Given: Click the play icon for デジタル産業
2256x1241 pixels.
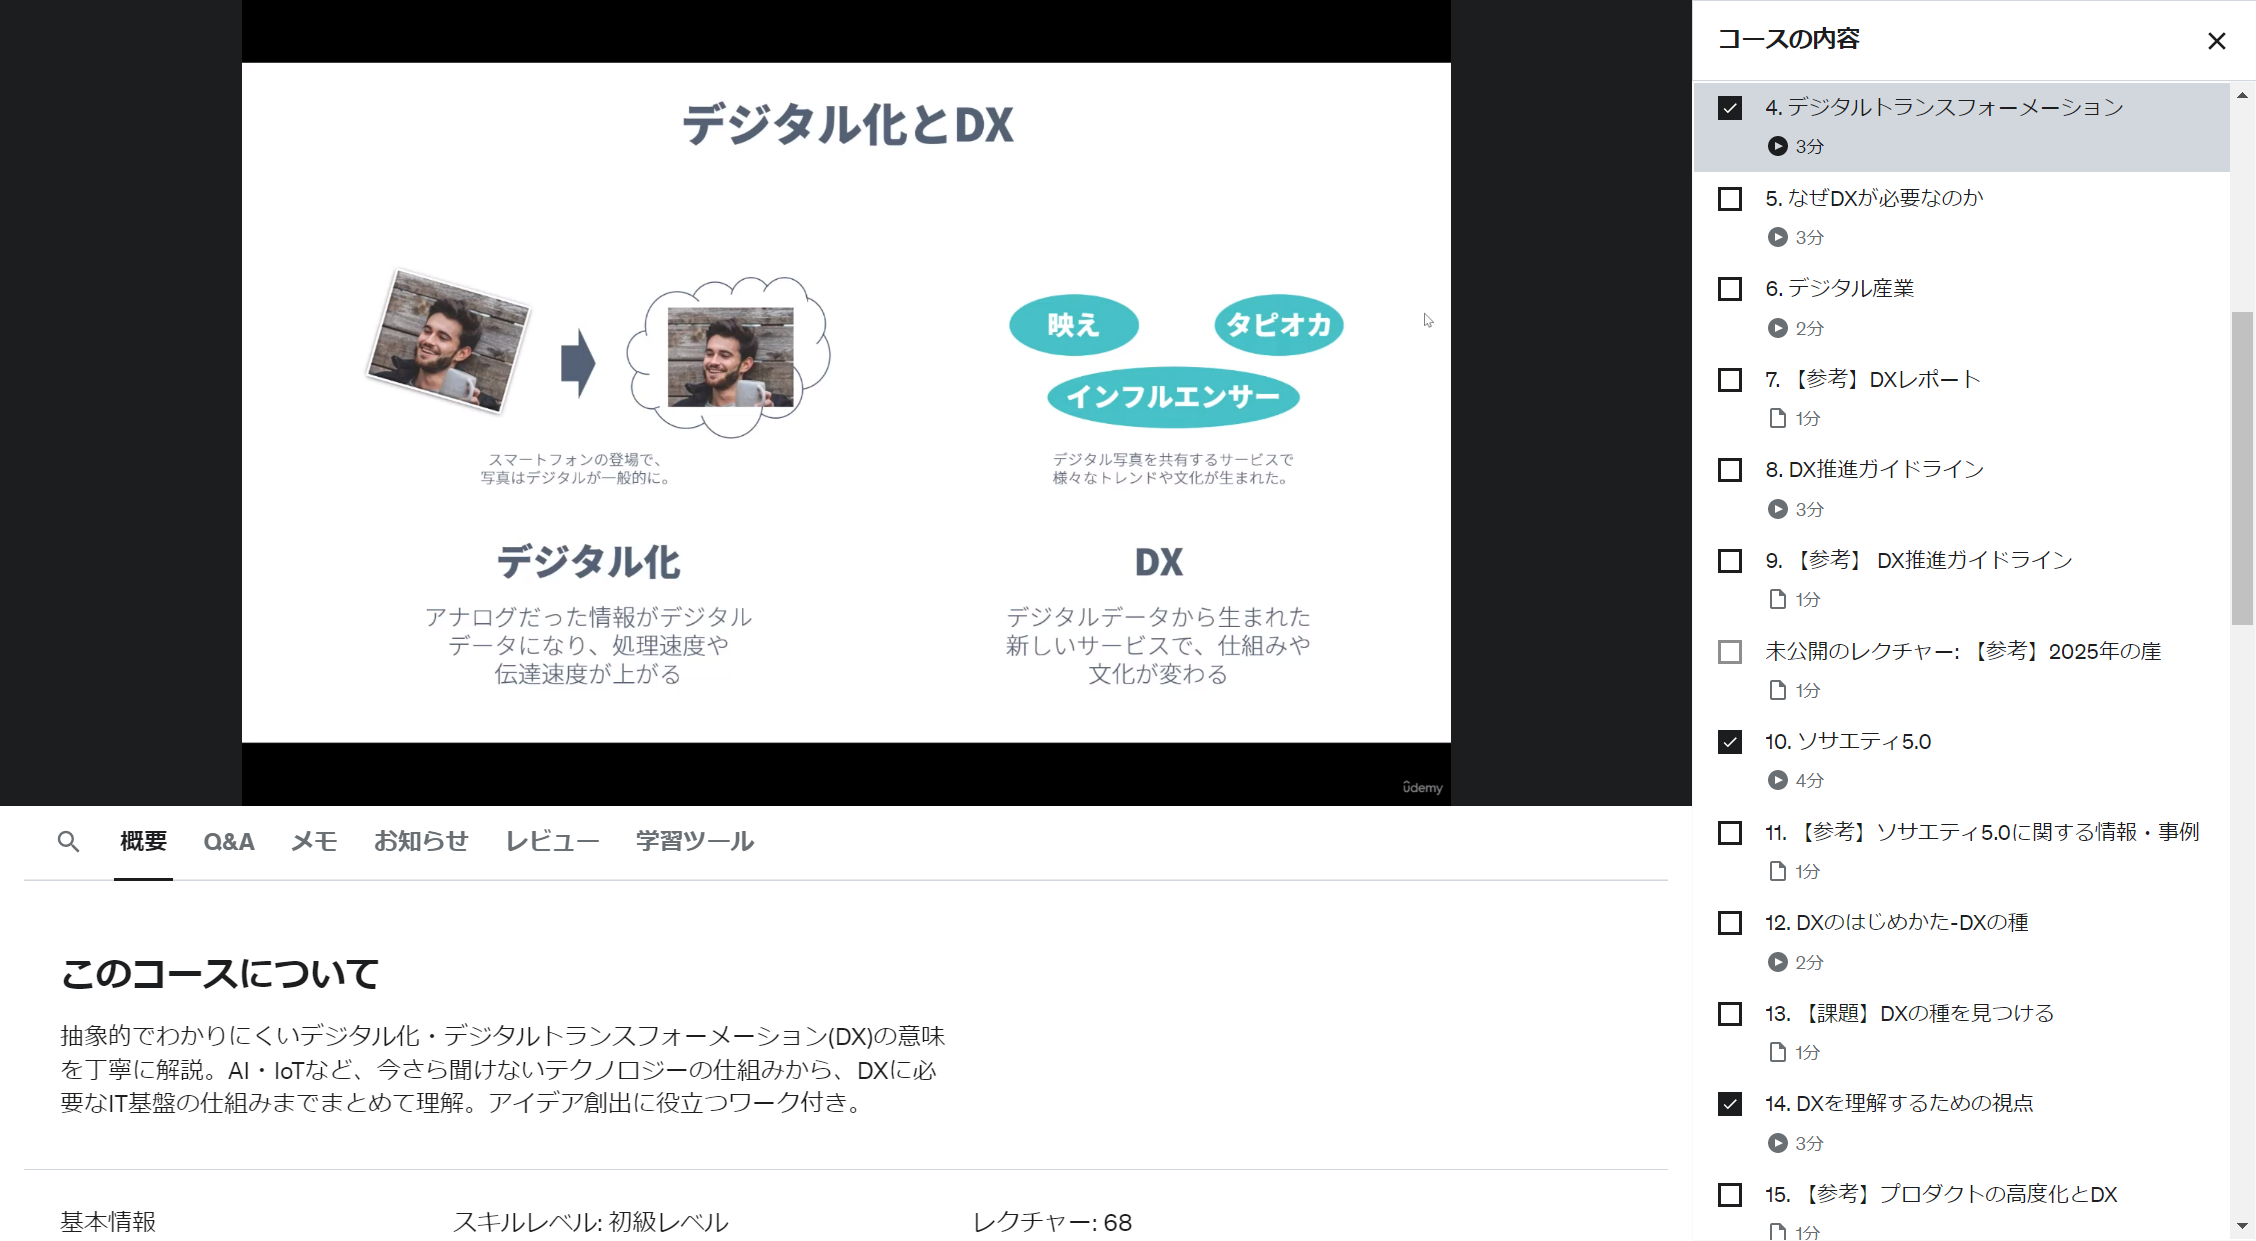Looking at the screenshot, I should [x=1778, y=328].
